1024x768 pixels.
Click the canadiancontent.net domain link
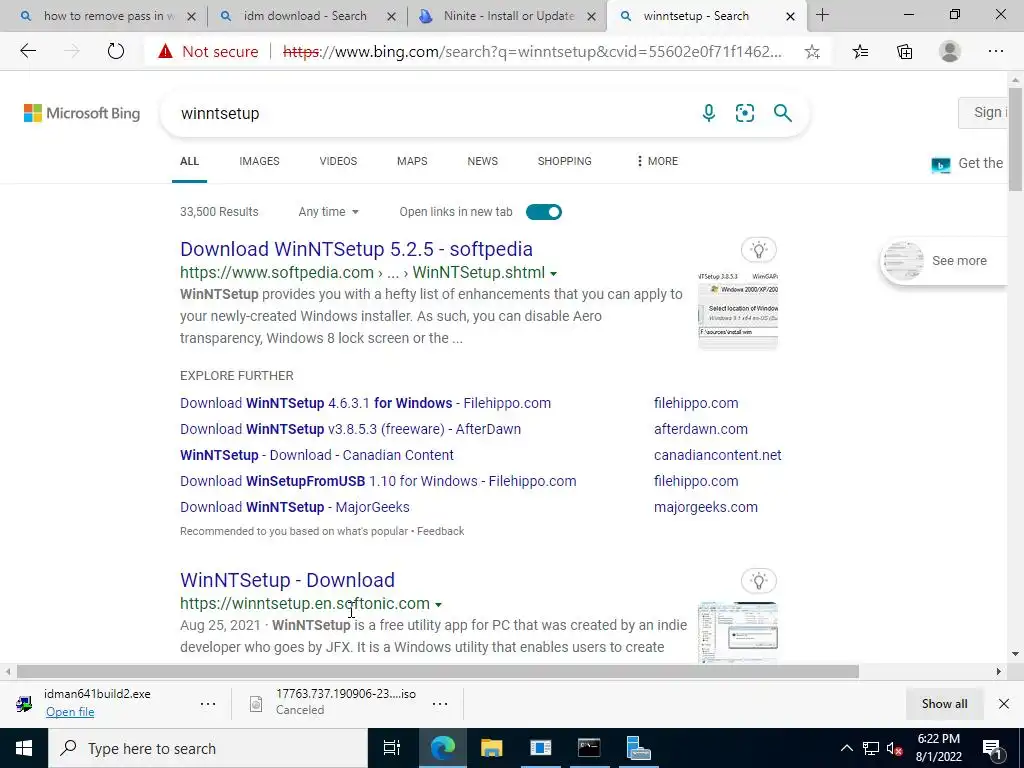(718, 455)
